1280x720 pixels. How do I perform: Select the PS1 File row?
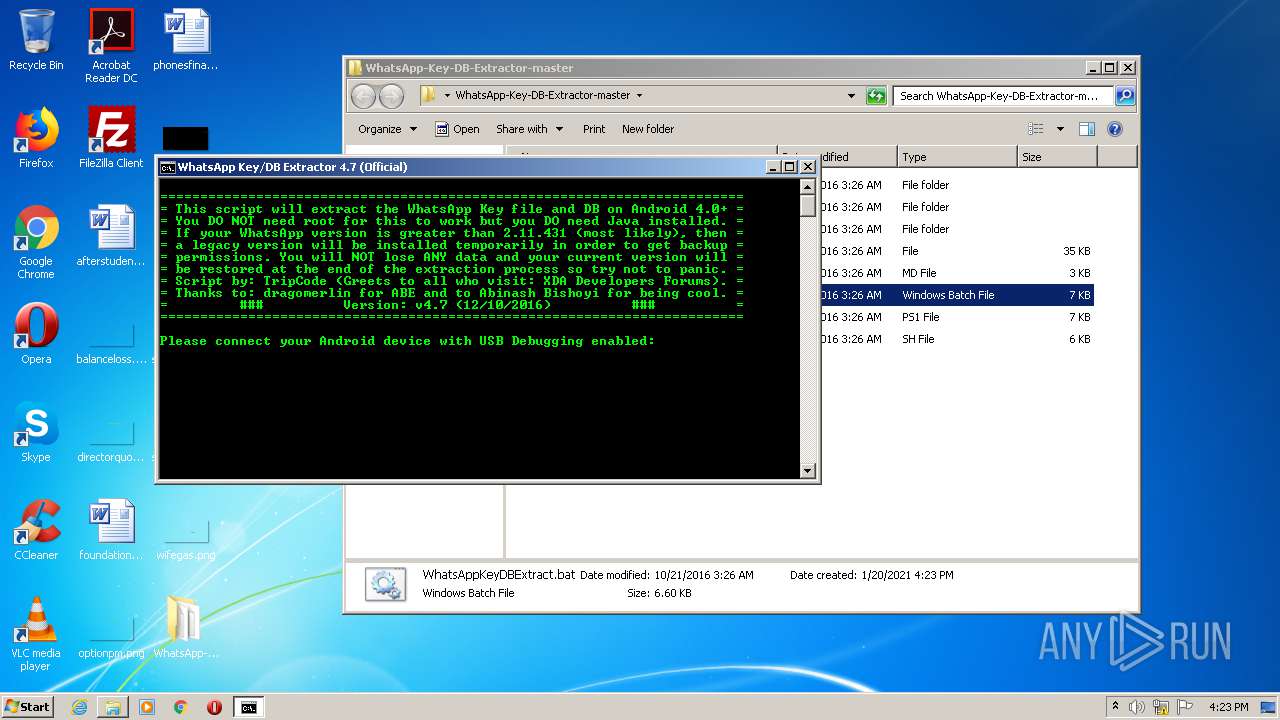click(955, 317)
